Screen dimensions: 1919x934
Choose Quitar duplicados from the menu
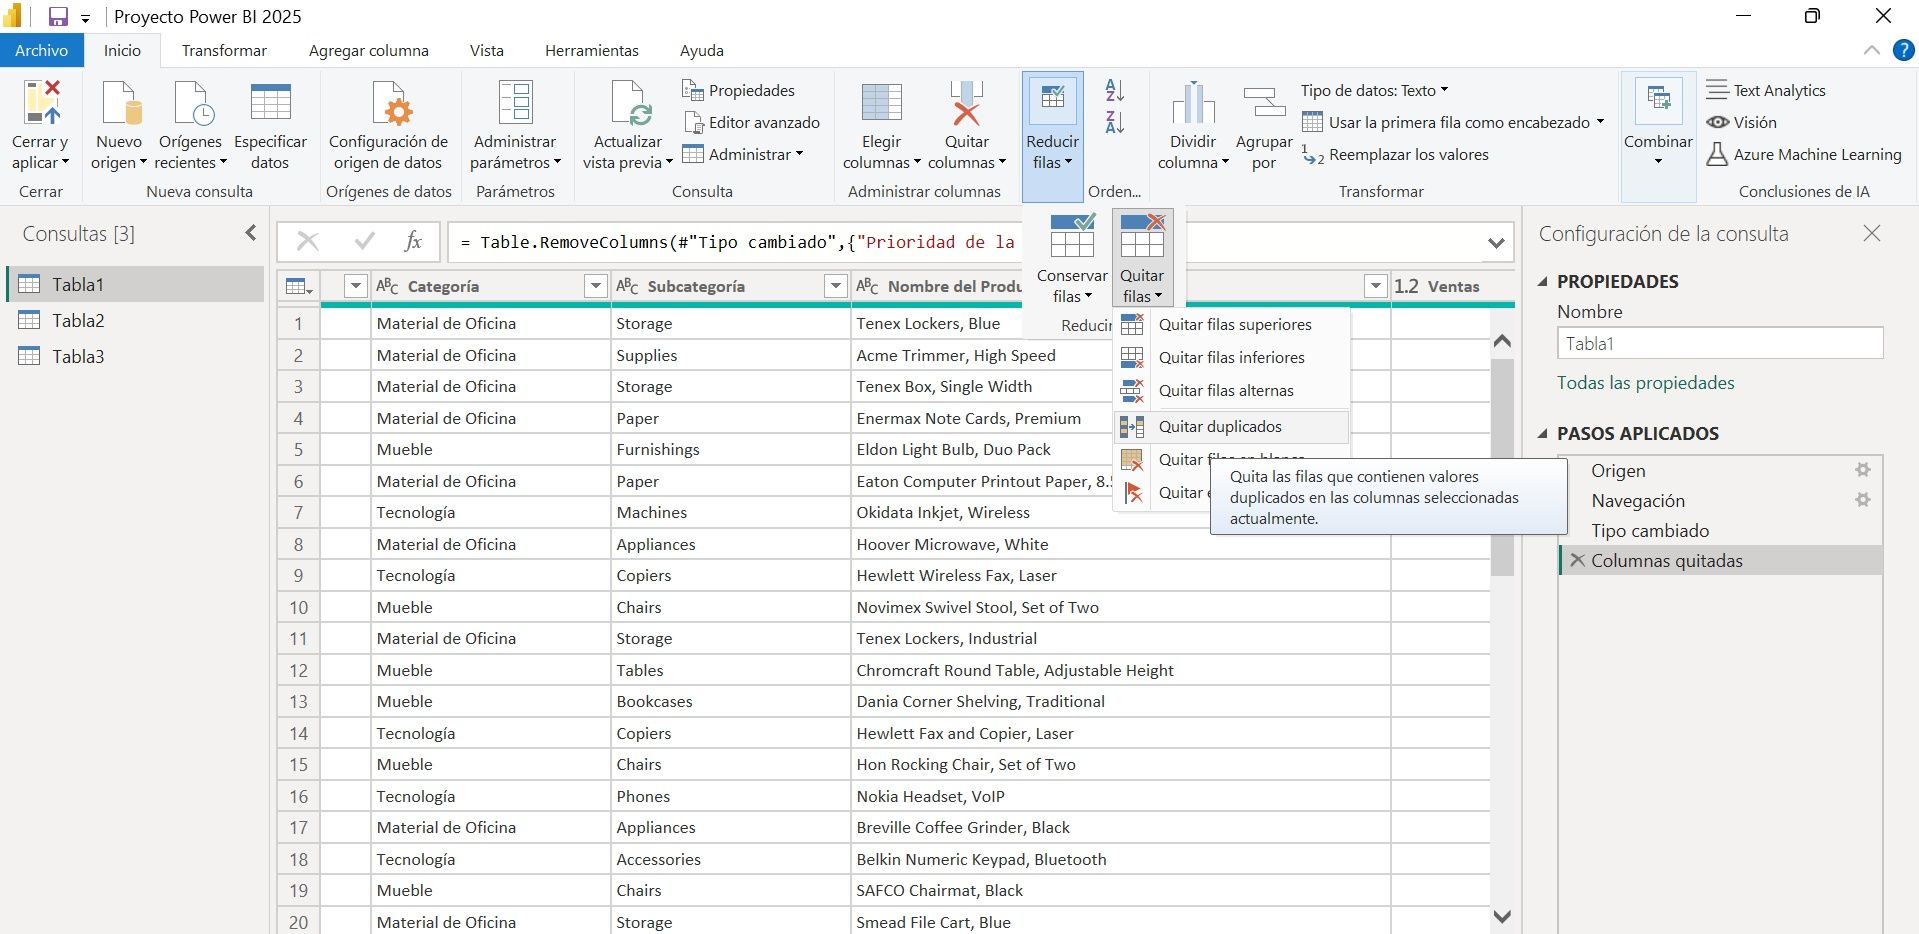1232,426
